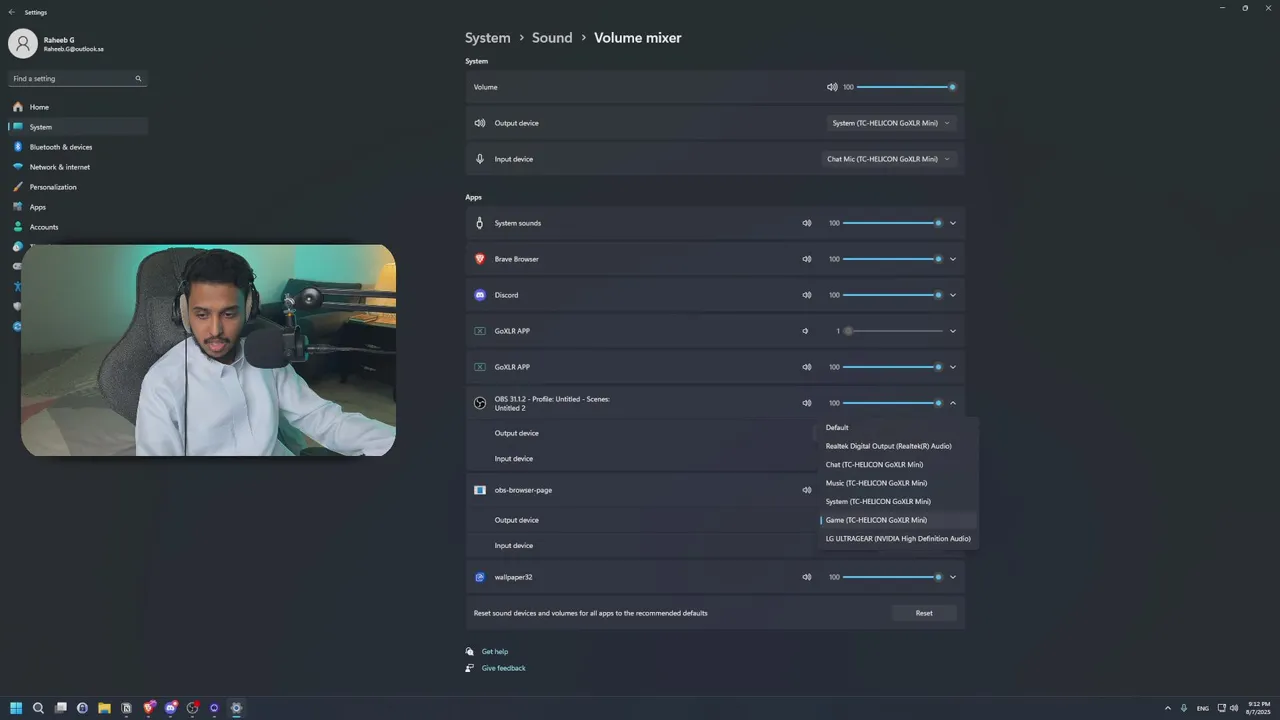Select the System sidebar icon
The height and width of the screenshot is (720, 1280).
(18, 127)
